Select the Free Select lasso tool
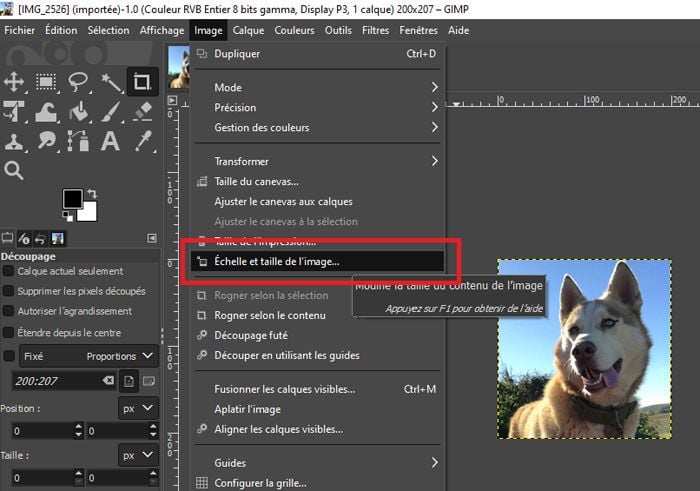The height and width of the screenshot is (491, 700). (78, 82)
